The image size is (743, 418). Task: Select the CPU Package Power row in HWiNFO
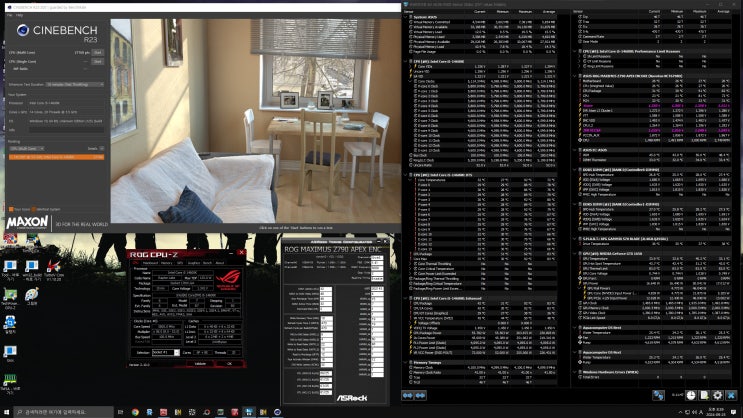(x=483, y=333)
